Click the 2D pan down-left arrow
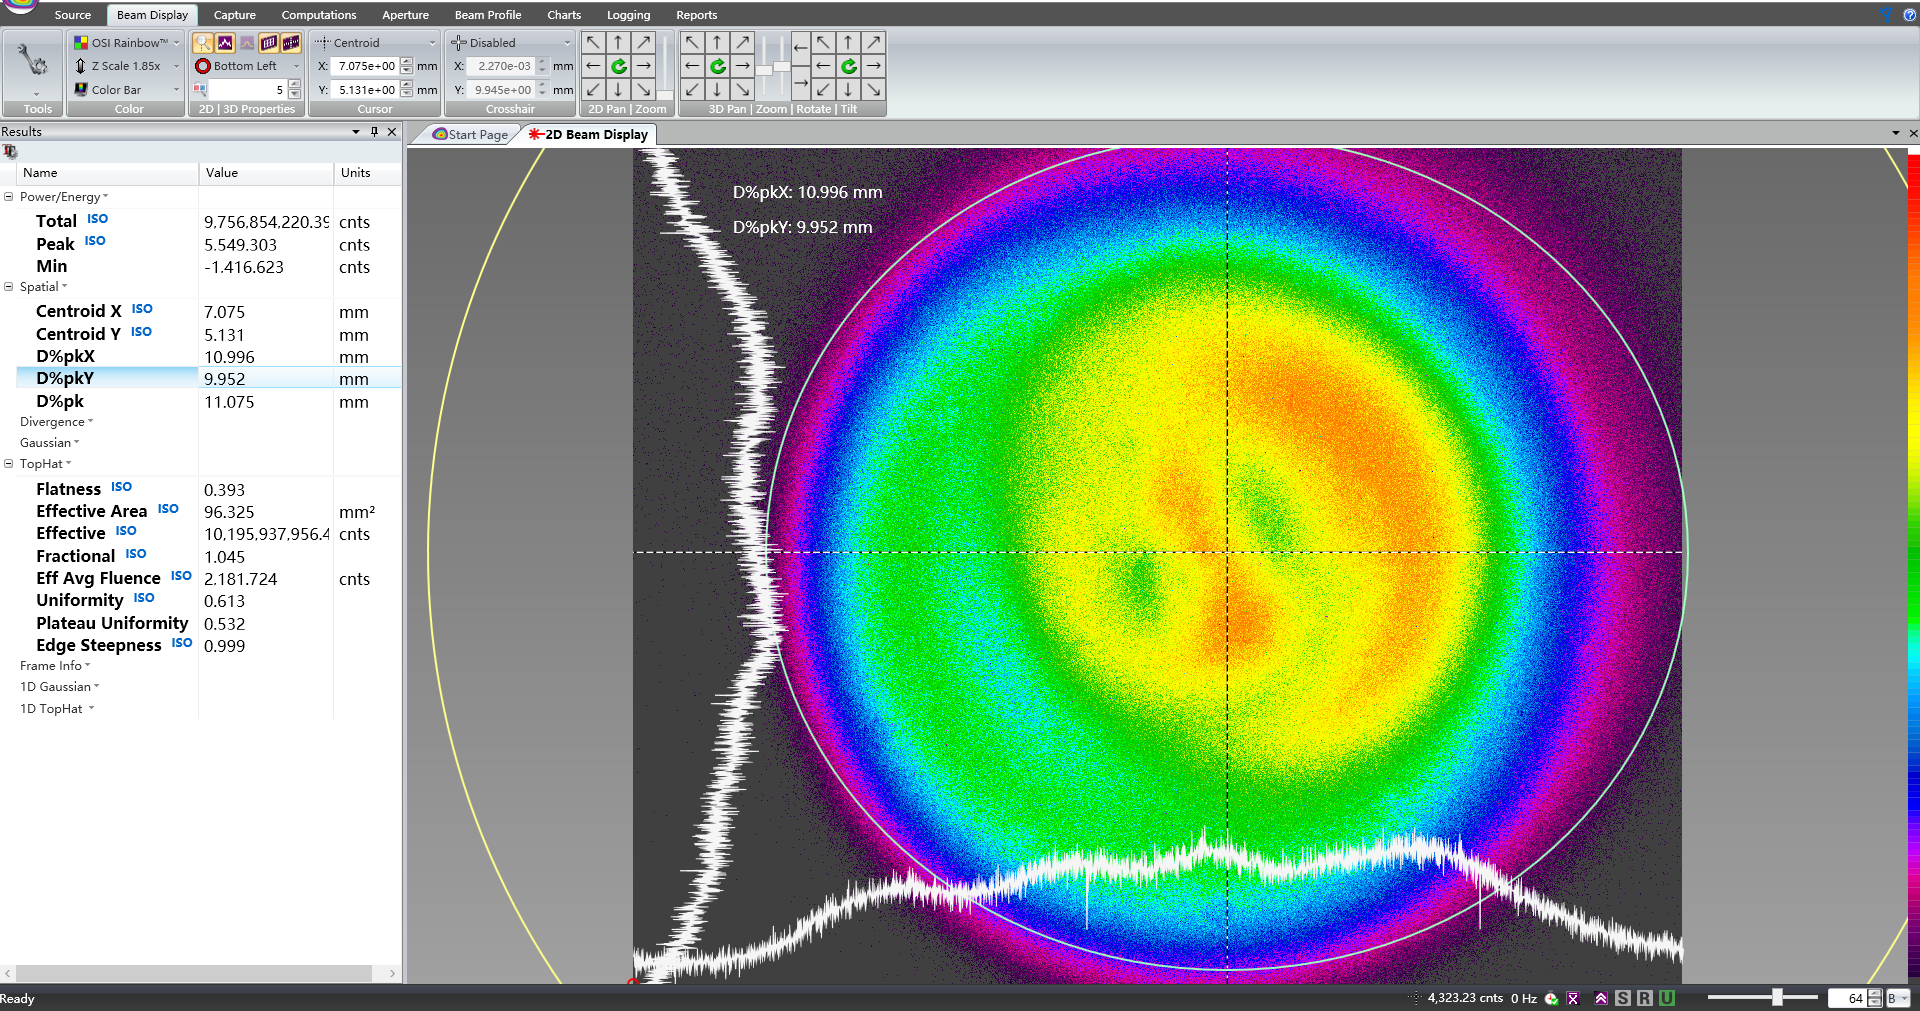 click(x=593, y=89)
